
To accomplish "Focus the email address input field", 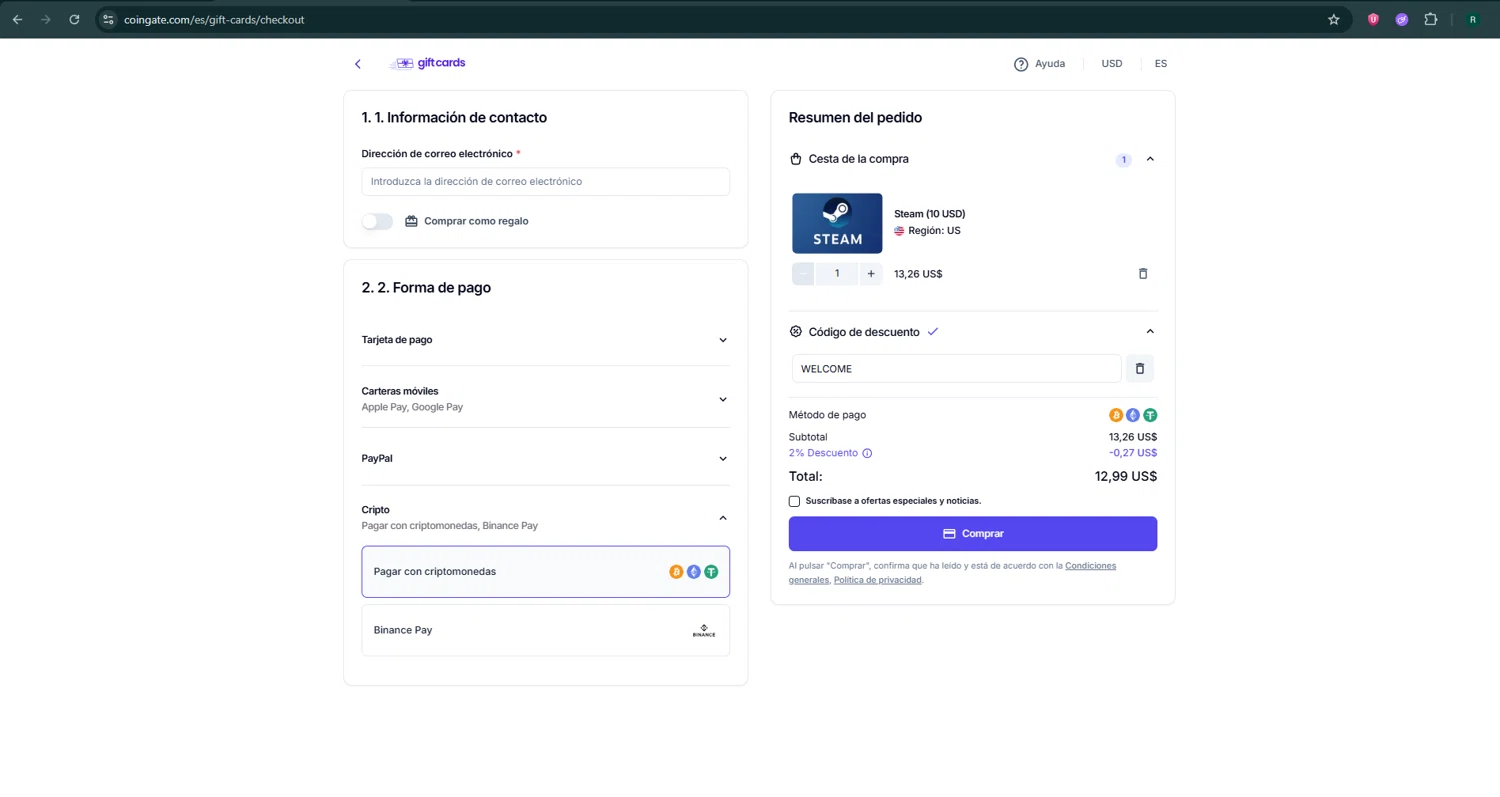I will point(546,181).
